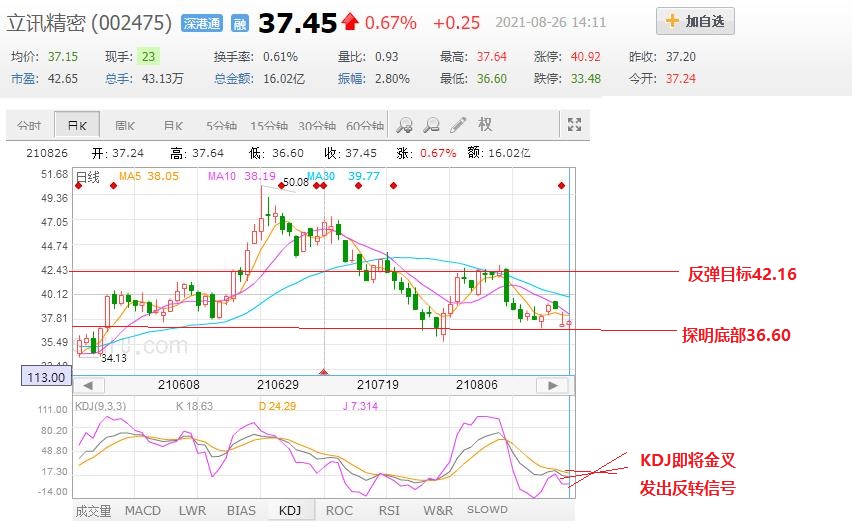Click the current price 37.45
This screenshot has height=530, width=852.
pos(297,23)
